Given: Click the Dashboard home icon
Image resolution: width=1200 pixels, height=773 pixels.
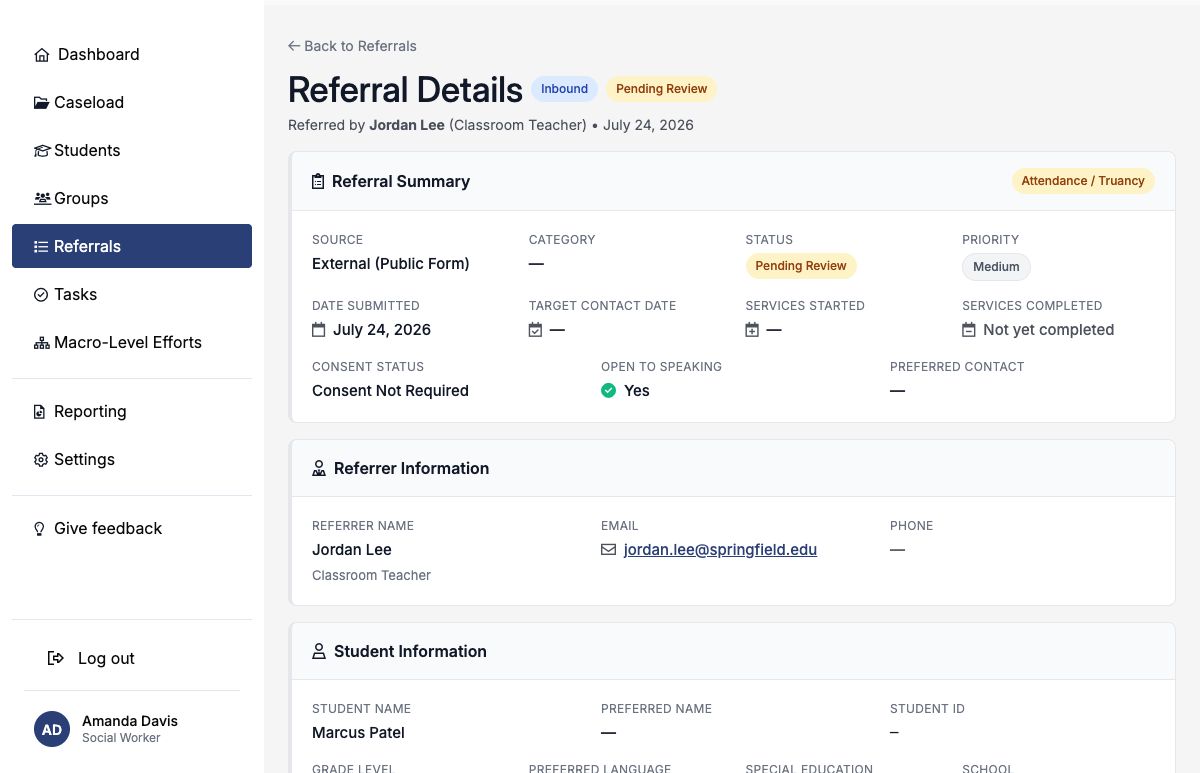Looking at the screenshot, I should pyautogui.click(x=42, y=55).
